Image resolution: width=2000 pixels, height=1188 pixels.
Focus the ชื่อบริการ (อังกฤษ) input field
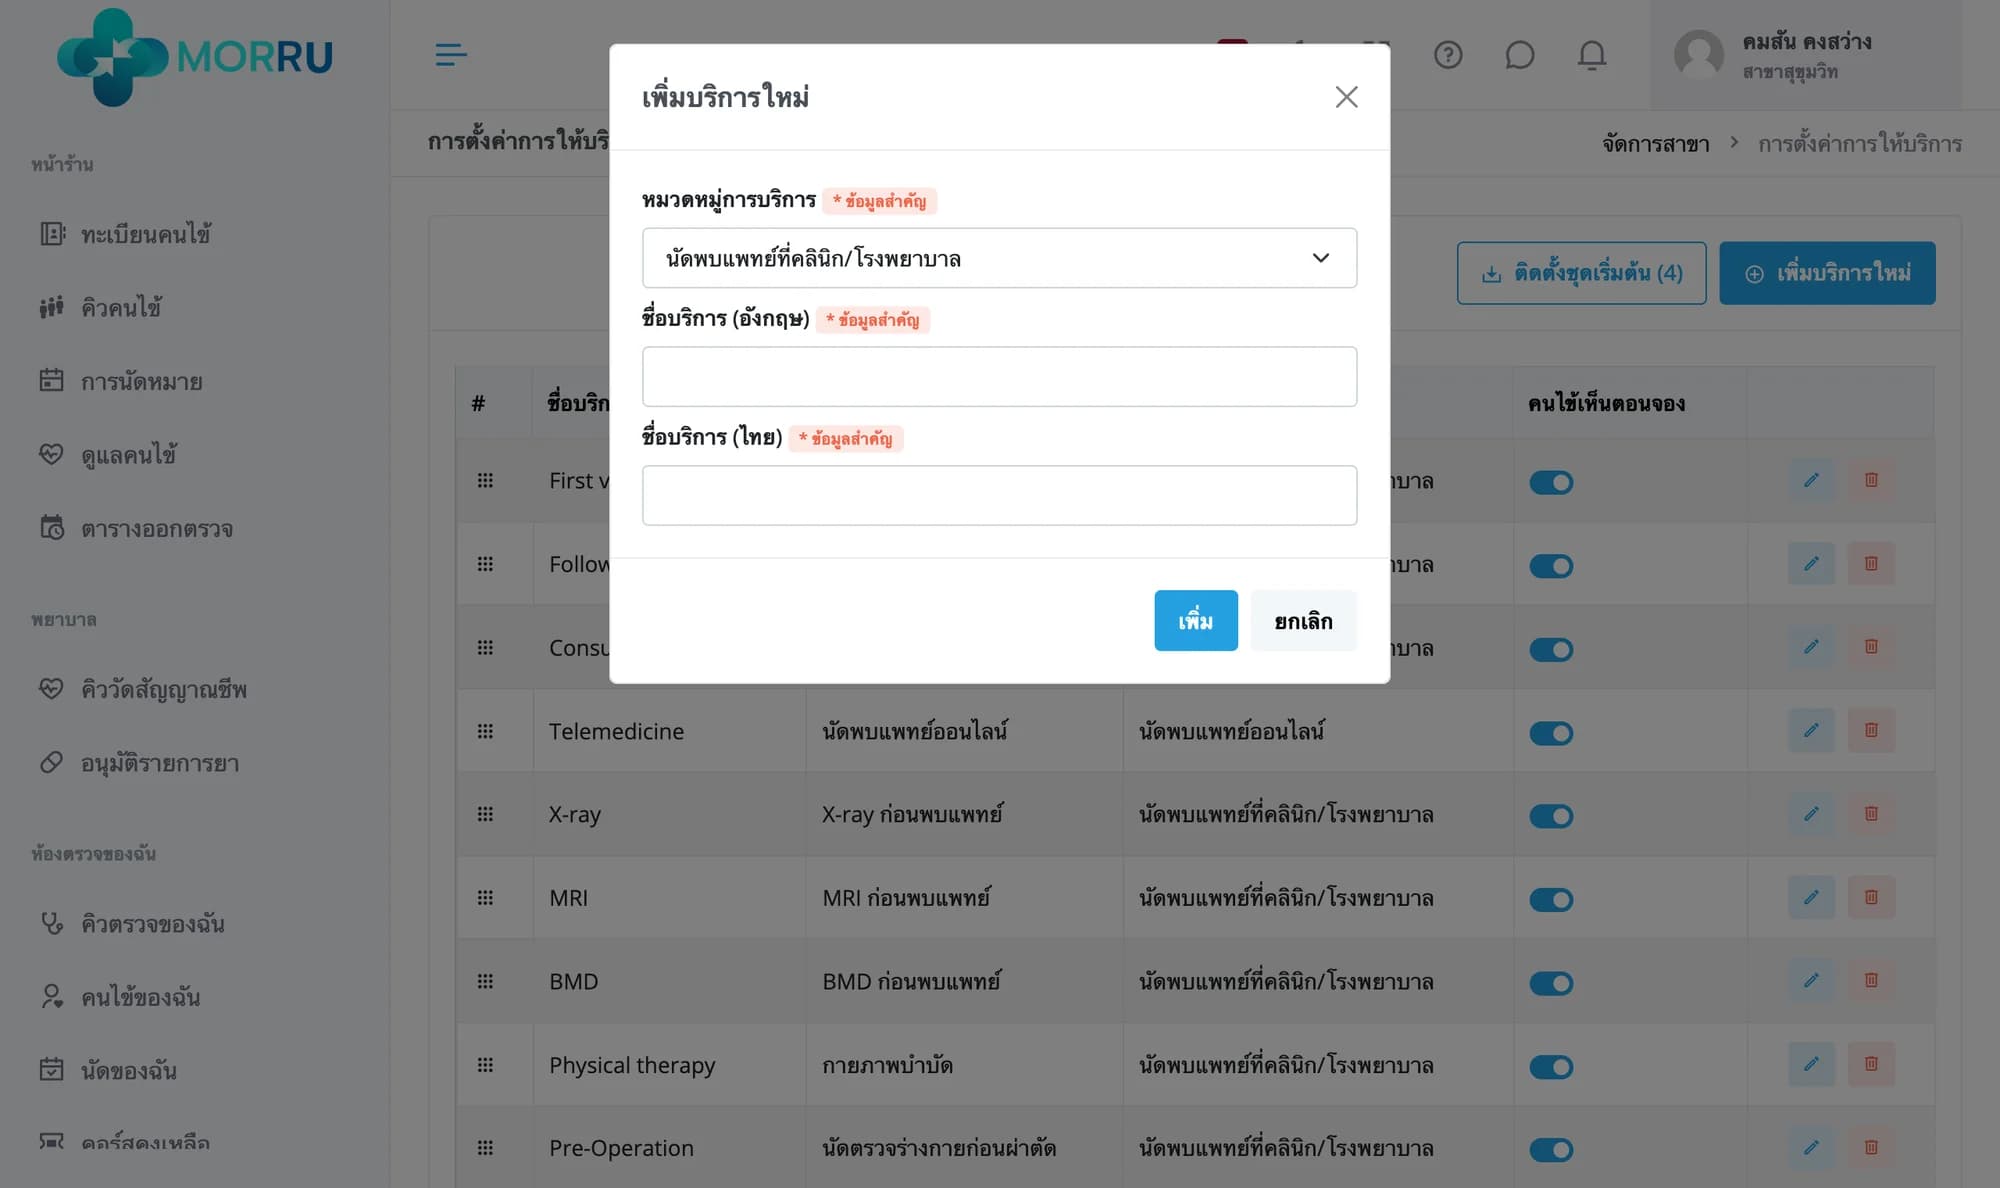(x=999, y=377)
